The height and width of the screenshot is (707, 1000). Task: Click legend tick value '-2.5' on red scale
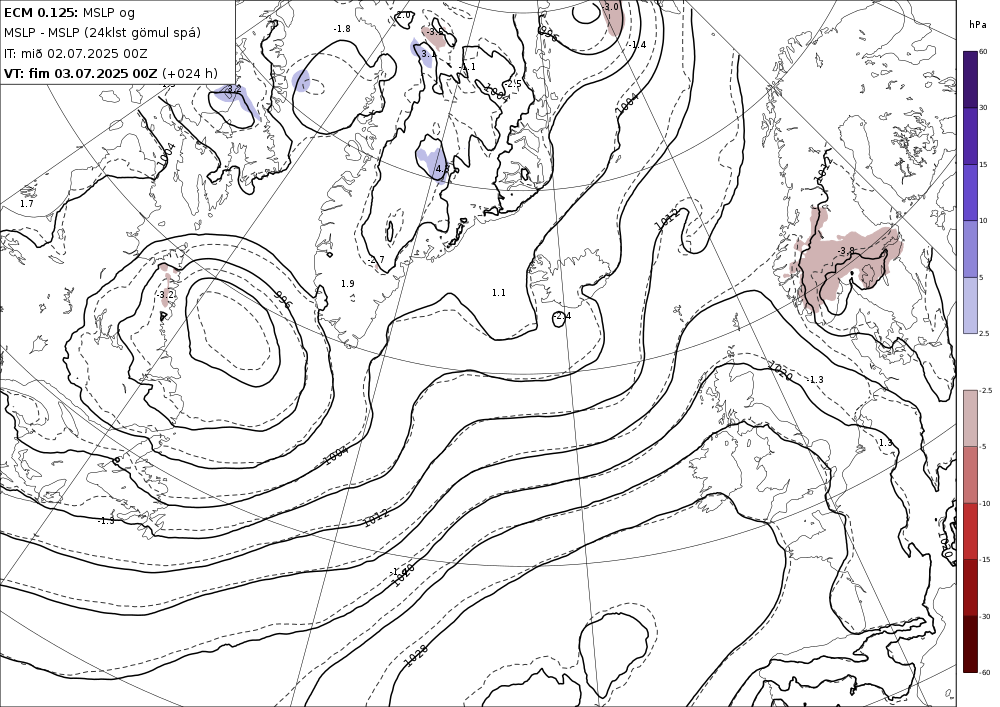point(985,390)
